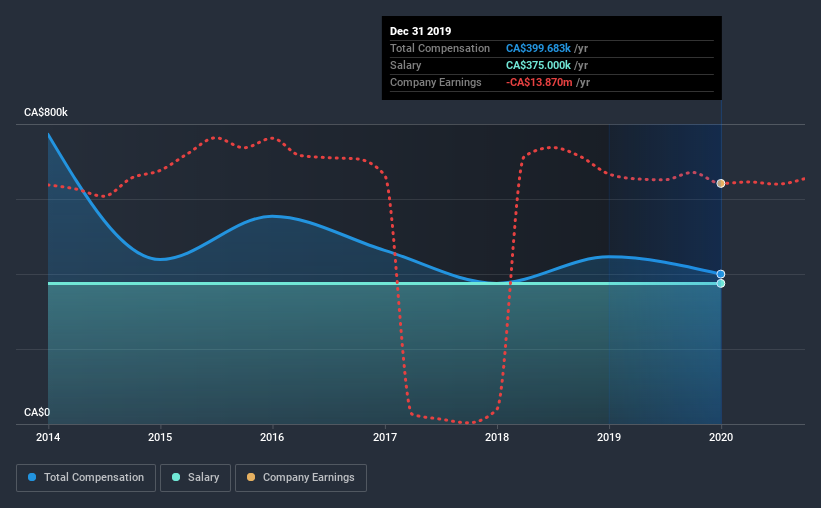Click the blue Total Compensation data point at 2020
Viewport: 821px width, 508px height.
pyautogui.click(x=721, y=274)
